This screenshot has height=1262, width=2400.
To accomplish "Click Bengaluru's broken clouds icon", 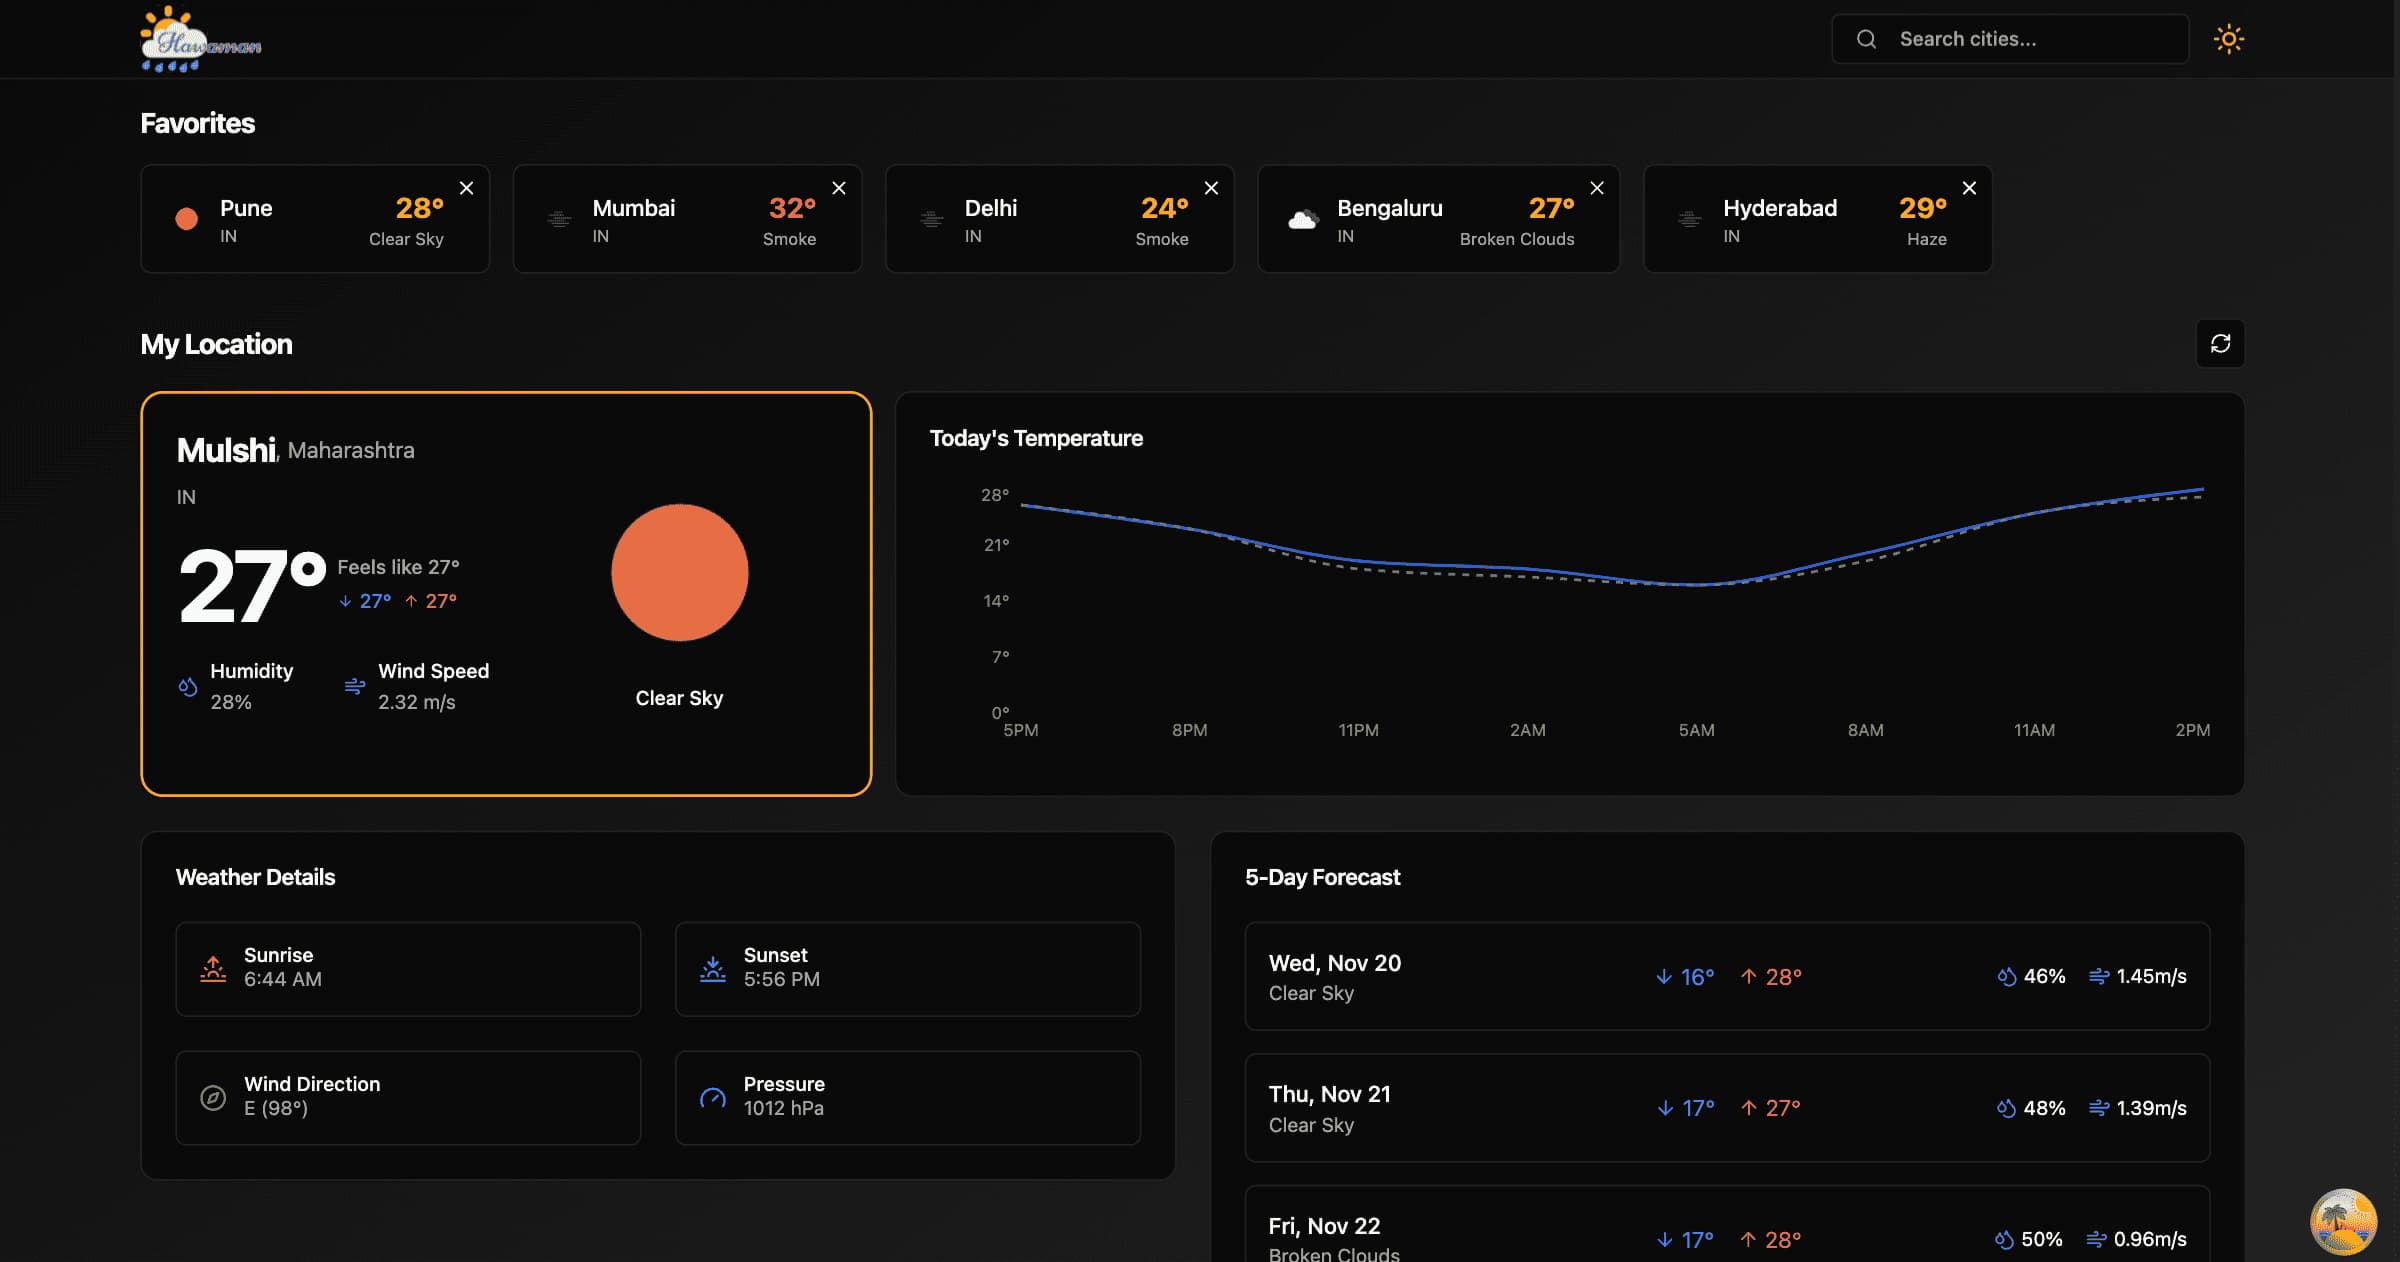I will (x=1303, y=219).
